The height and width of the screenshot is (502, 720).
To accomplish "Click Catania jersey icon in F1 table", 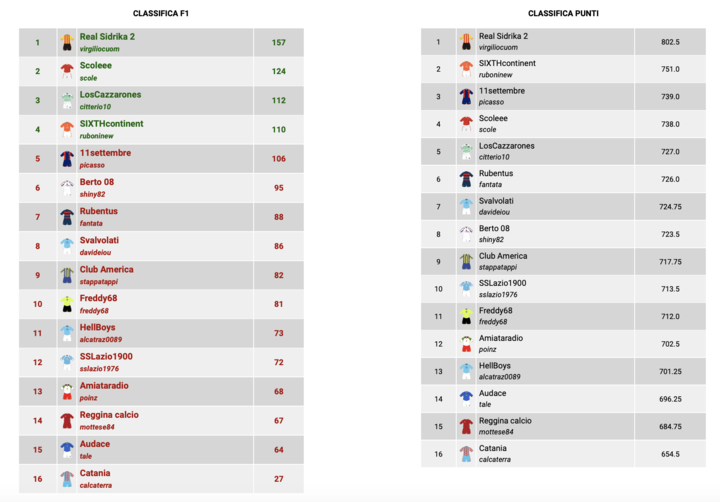I will tap(66, 479).
